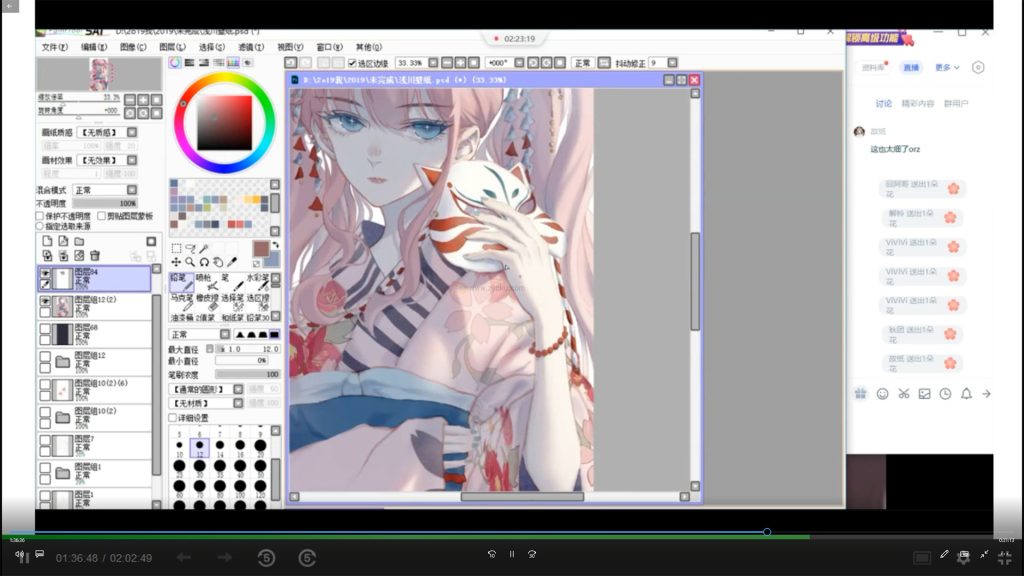
Task: Switch to the 讨论 tab
Action: click(883, 103)
